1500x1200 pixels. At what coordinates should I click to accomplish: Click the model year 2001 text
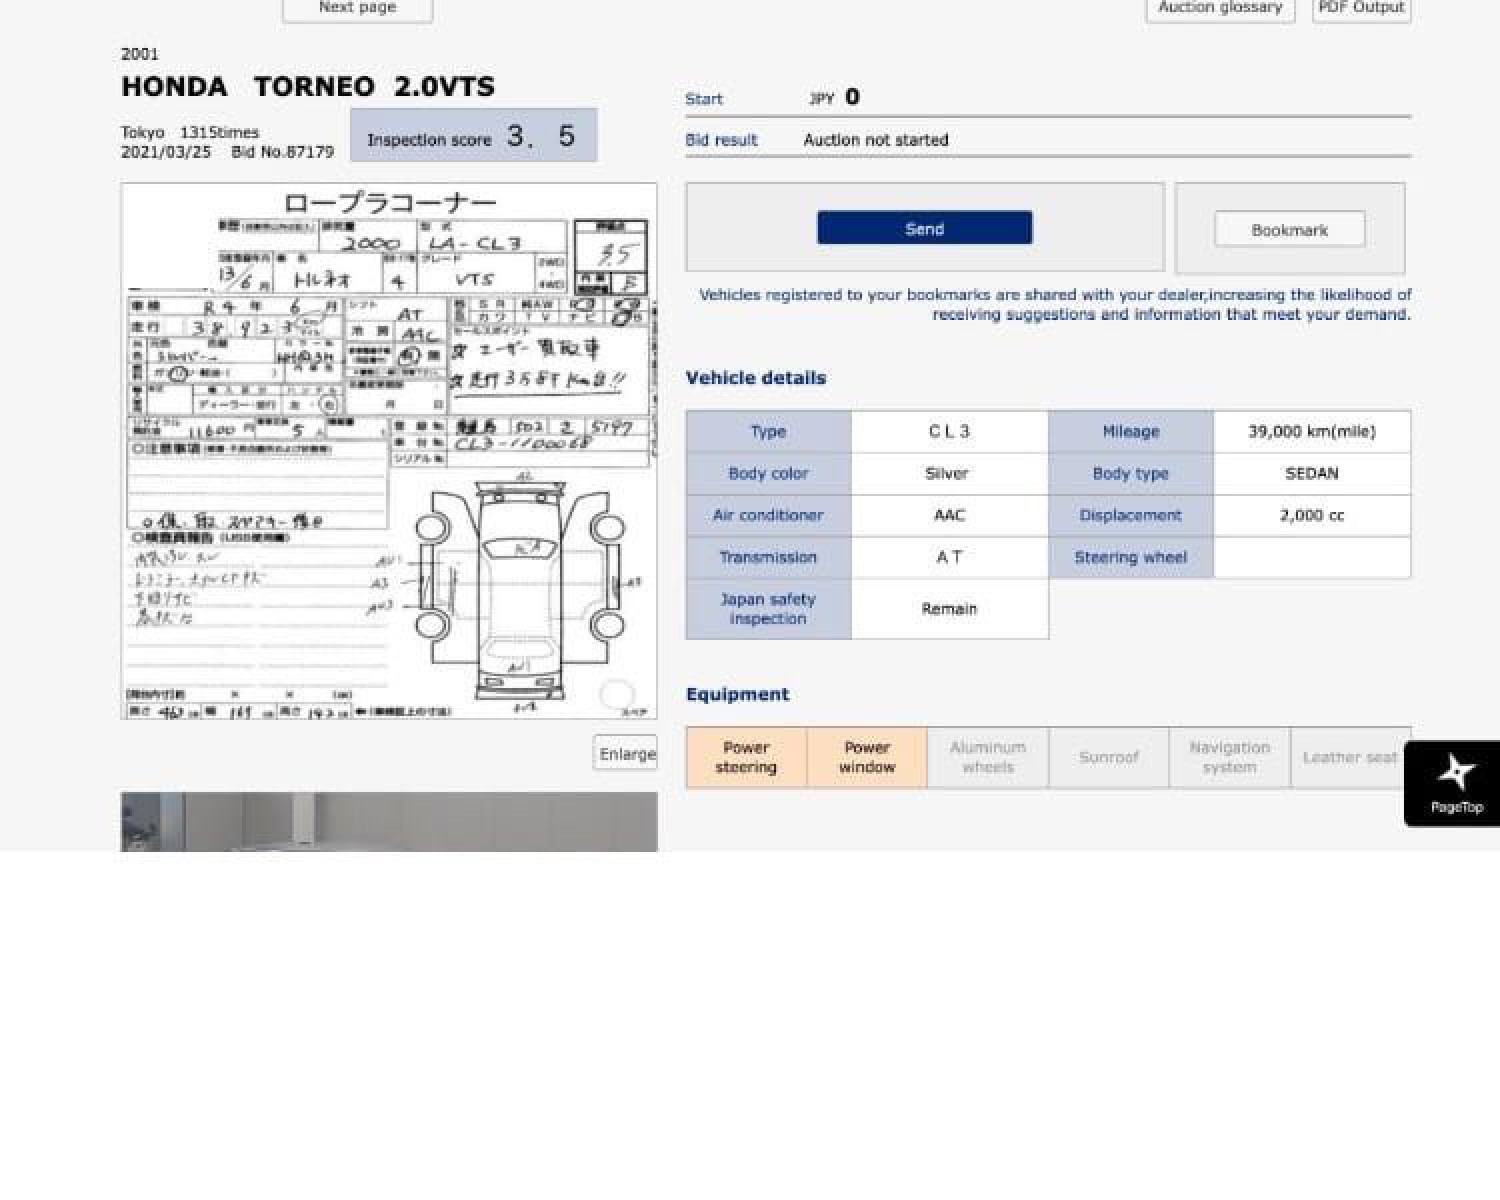coord(139,54)
